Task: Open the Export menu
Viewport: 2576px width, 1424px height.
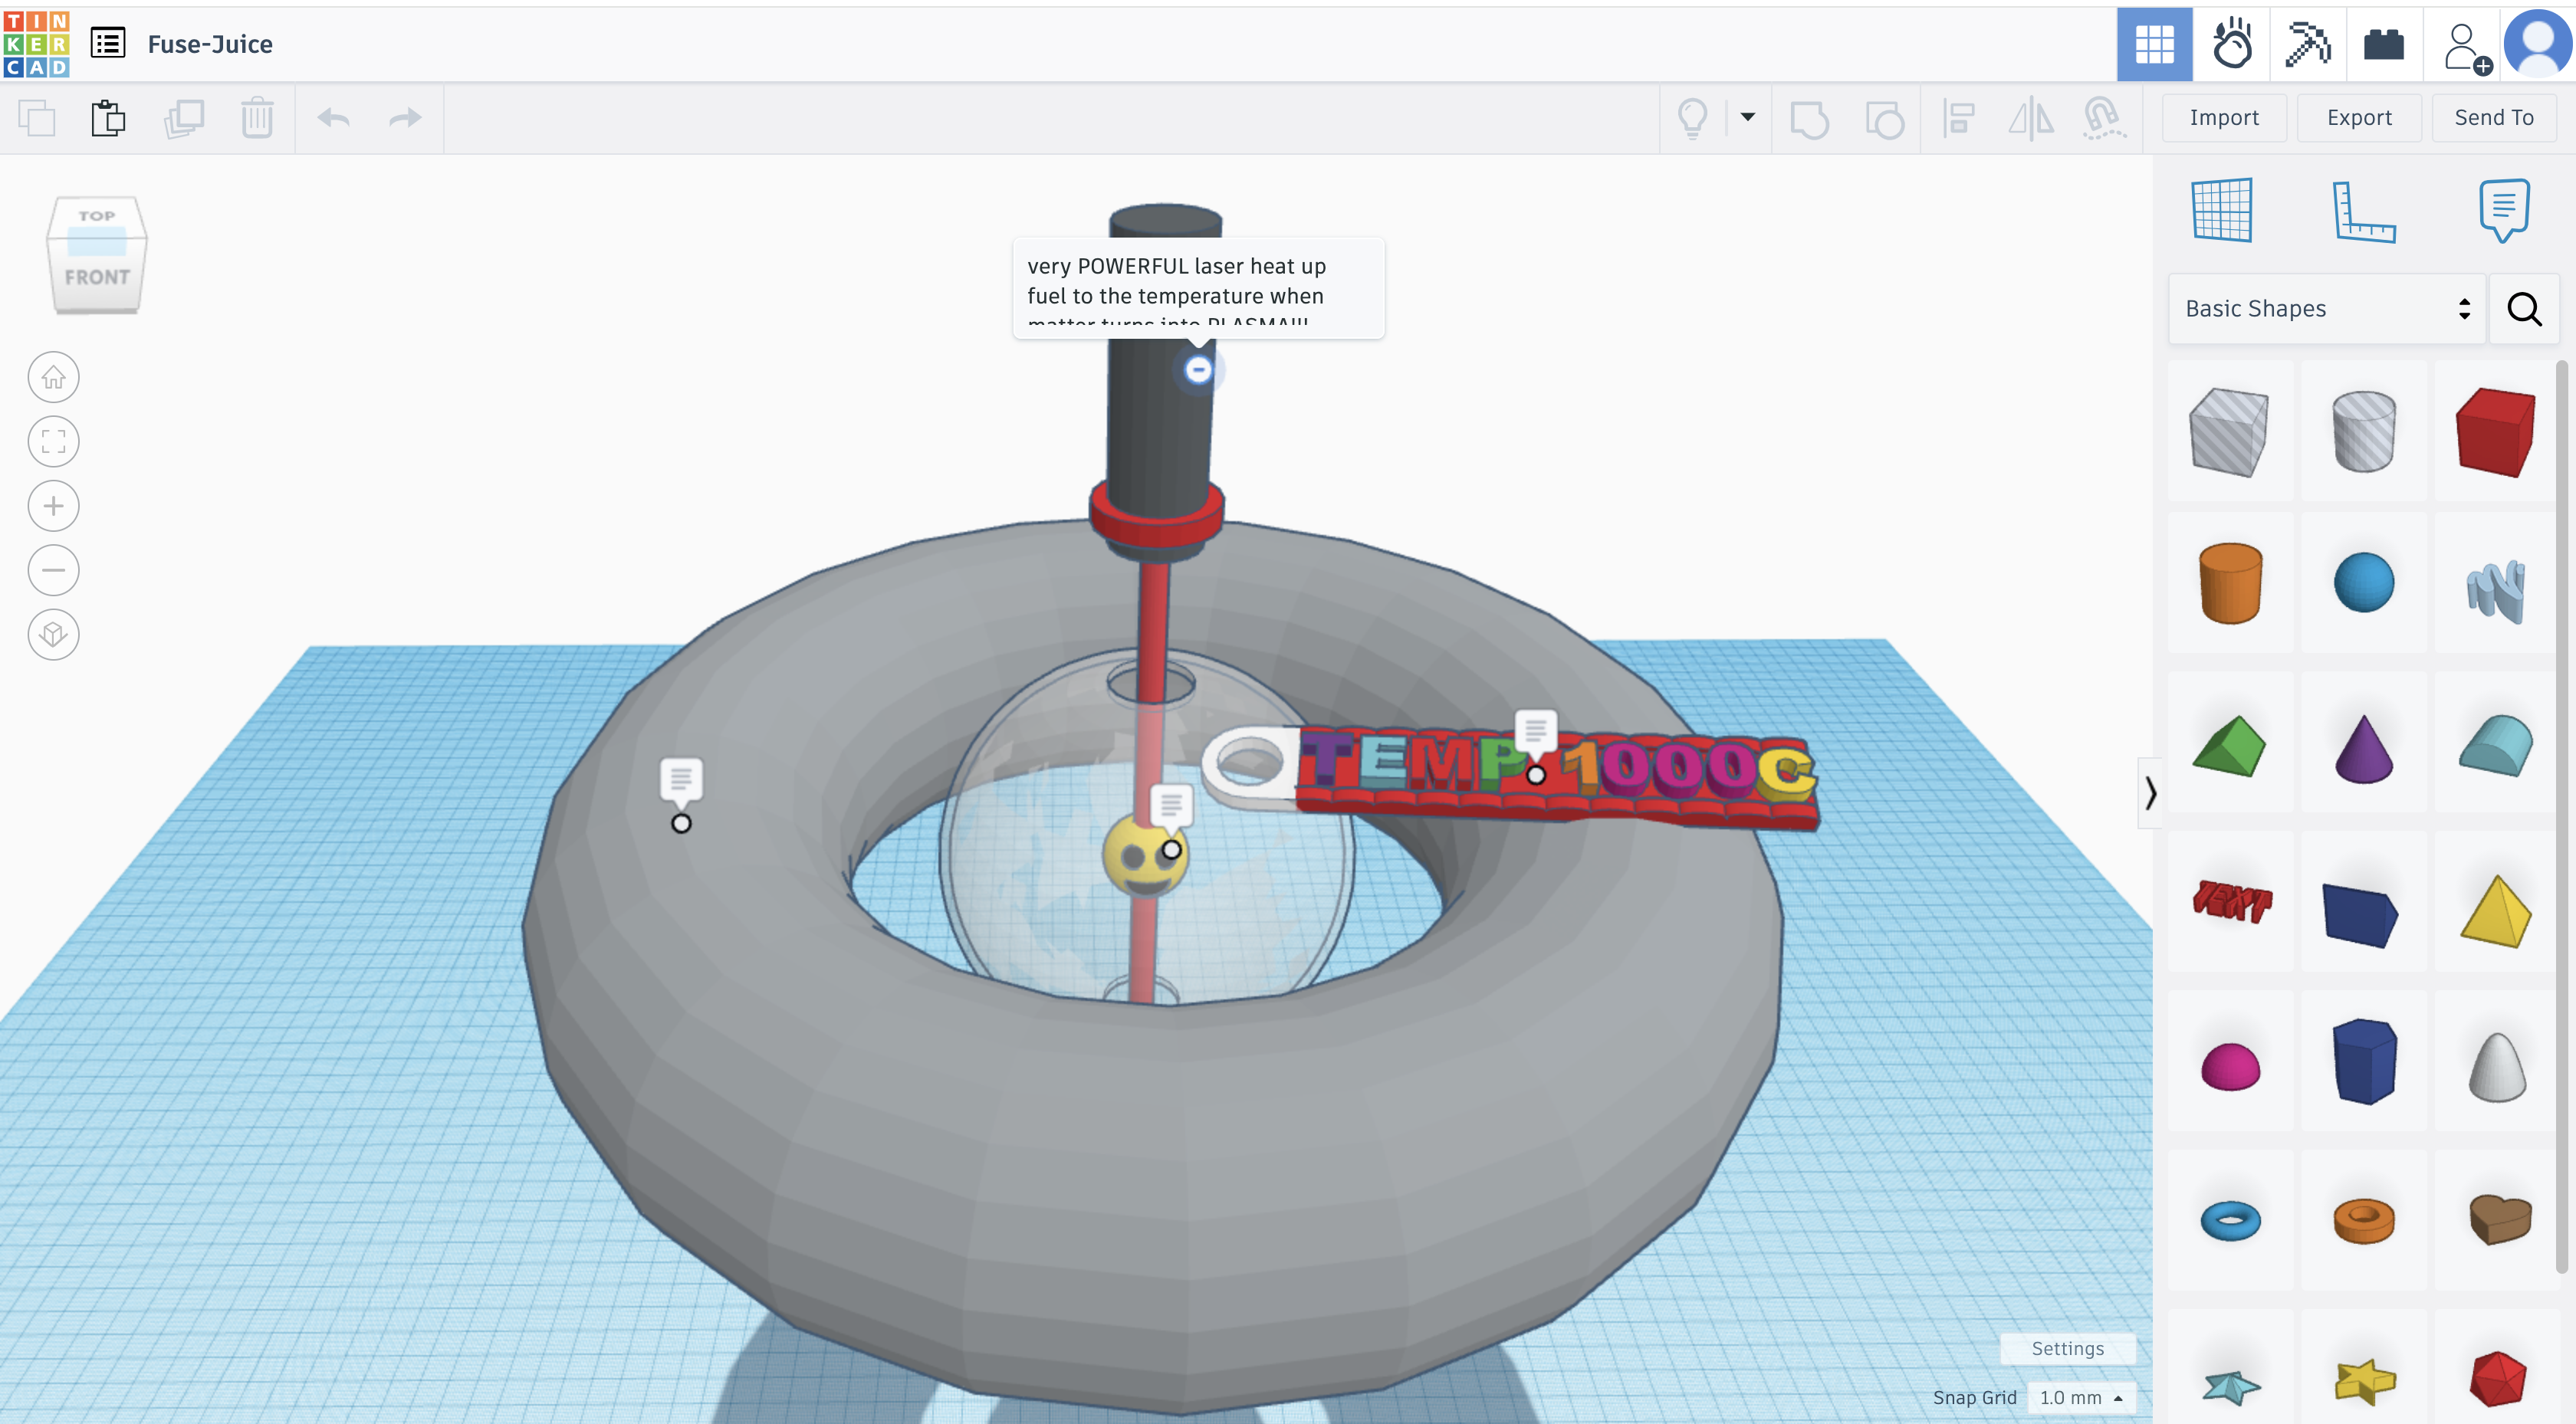Action: point(2358,116)
